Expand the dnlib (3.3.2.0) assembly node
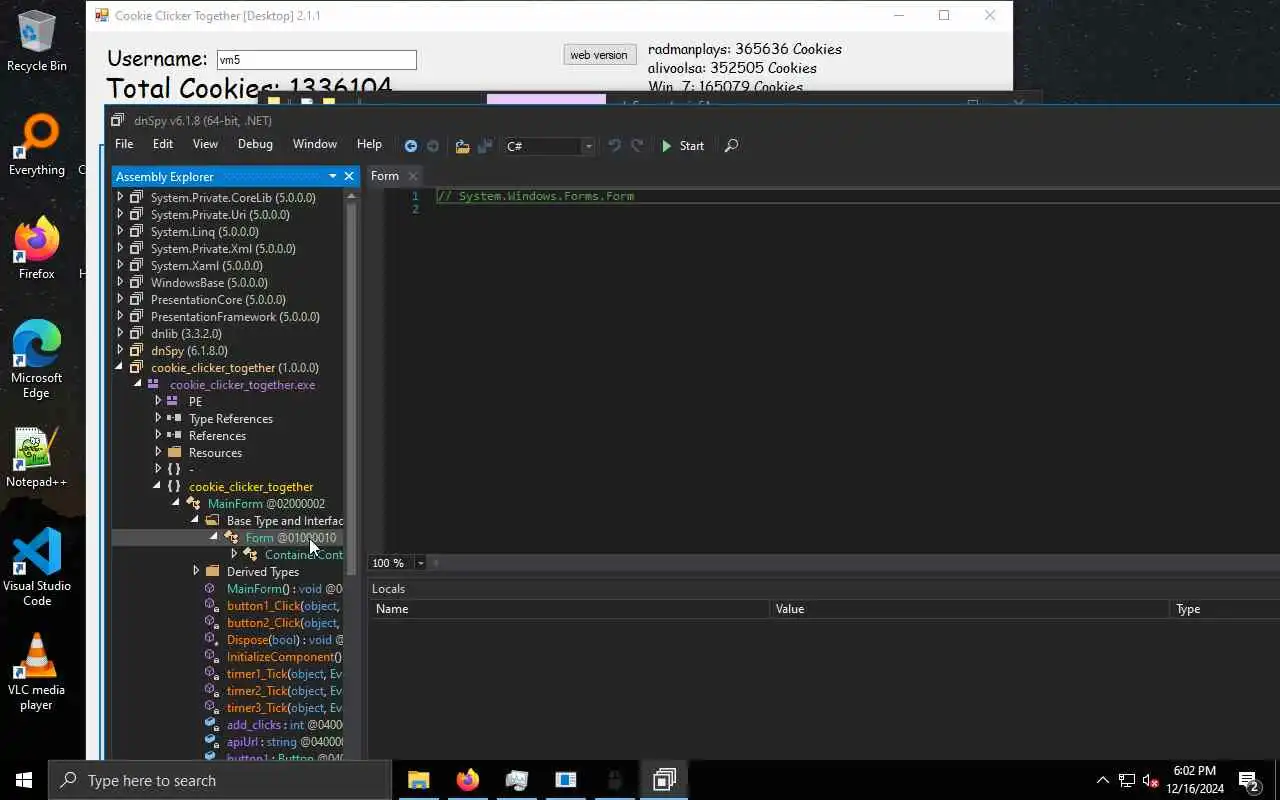This screenshot has height=800, width=1280. tap(120, 334)
